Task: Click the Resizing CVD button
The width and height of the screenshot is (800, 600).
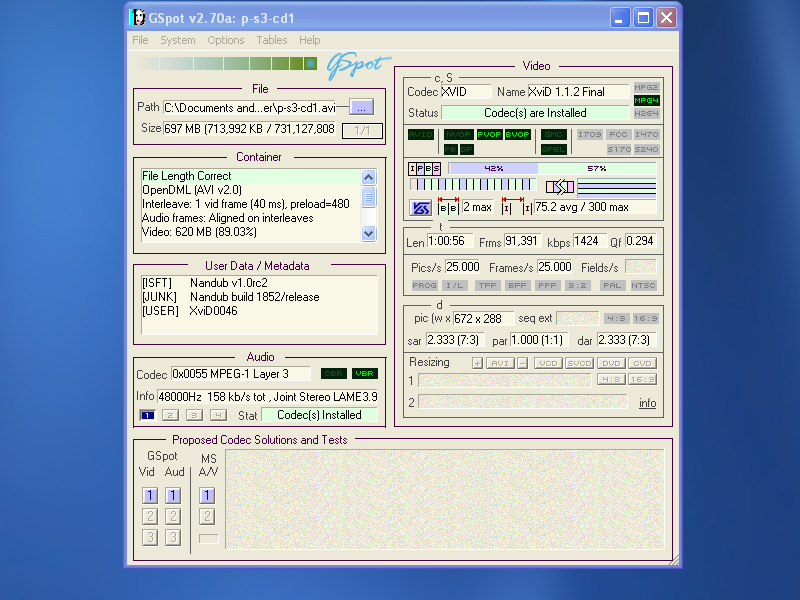Action: click(x=642, y=363)
